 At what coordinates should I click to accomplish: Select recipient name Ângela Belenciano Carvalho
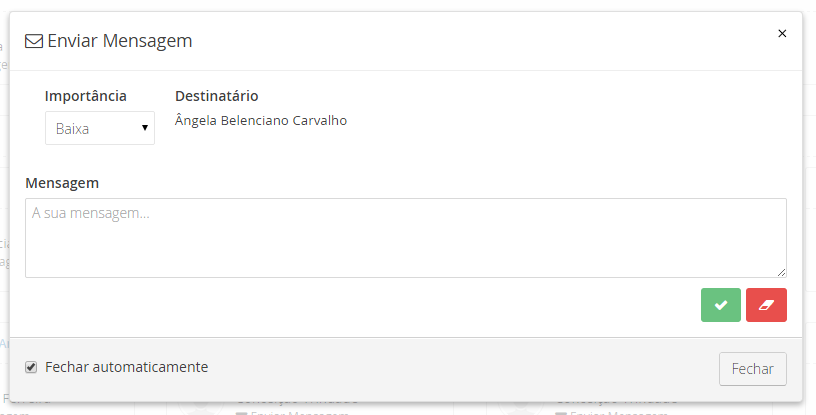261,121
